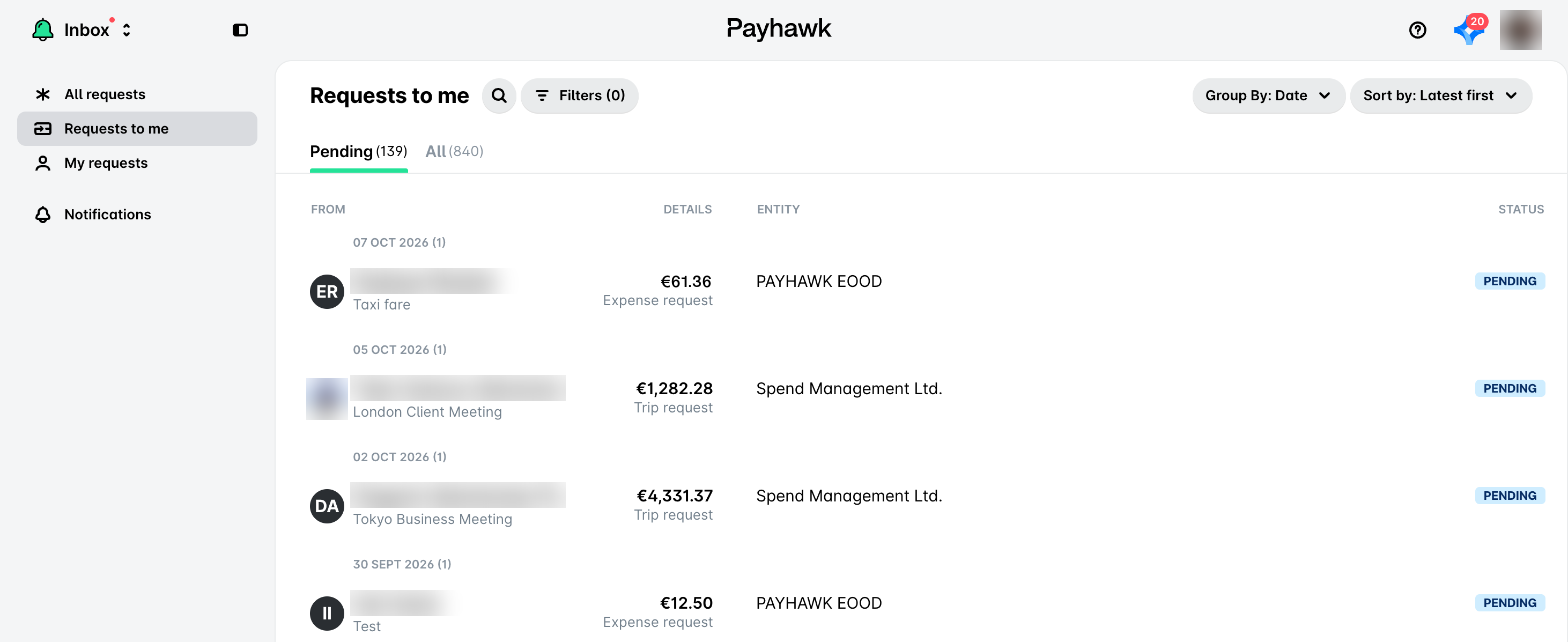Switch to the All (840) tab
Image resolution: width=1568 pixels, height=642 pixels.
pos(454,152)
